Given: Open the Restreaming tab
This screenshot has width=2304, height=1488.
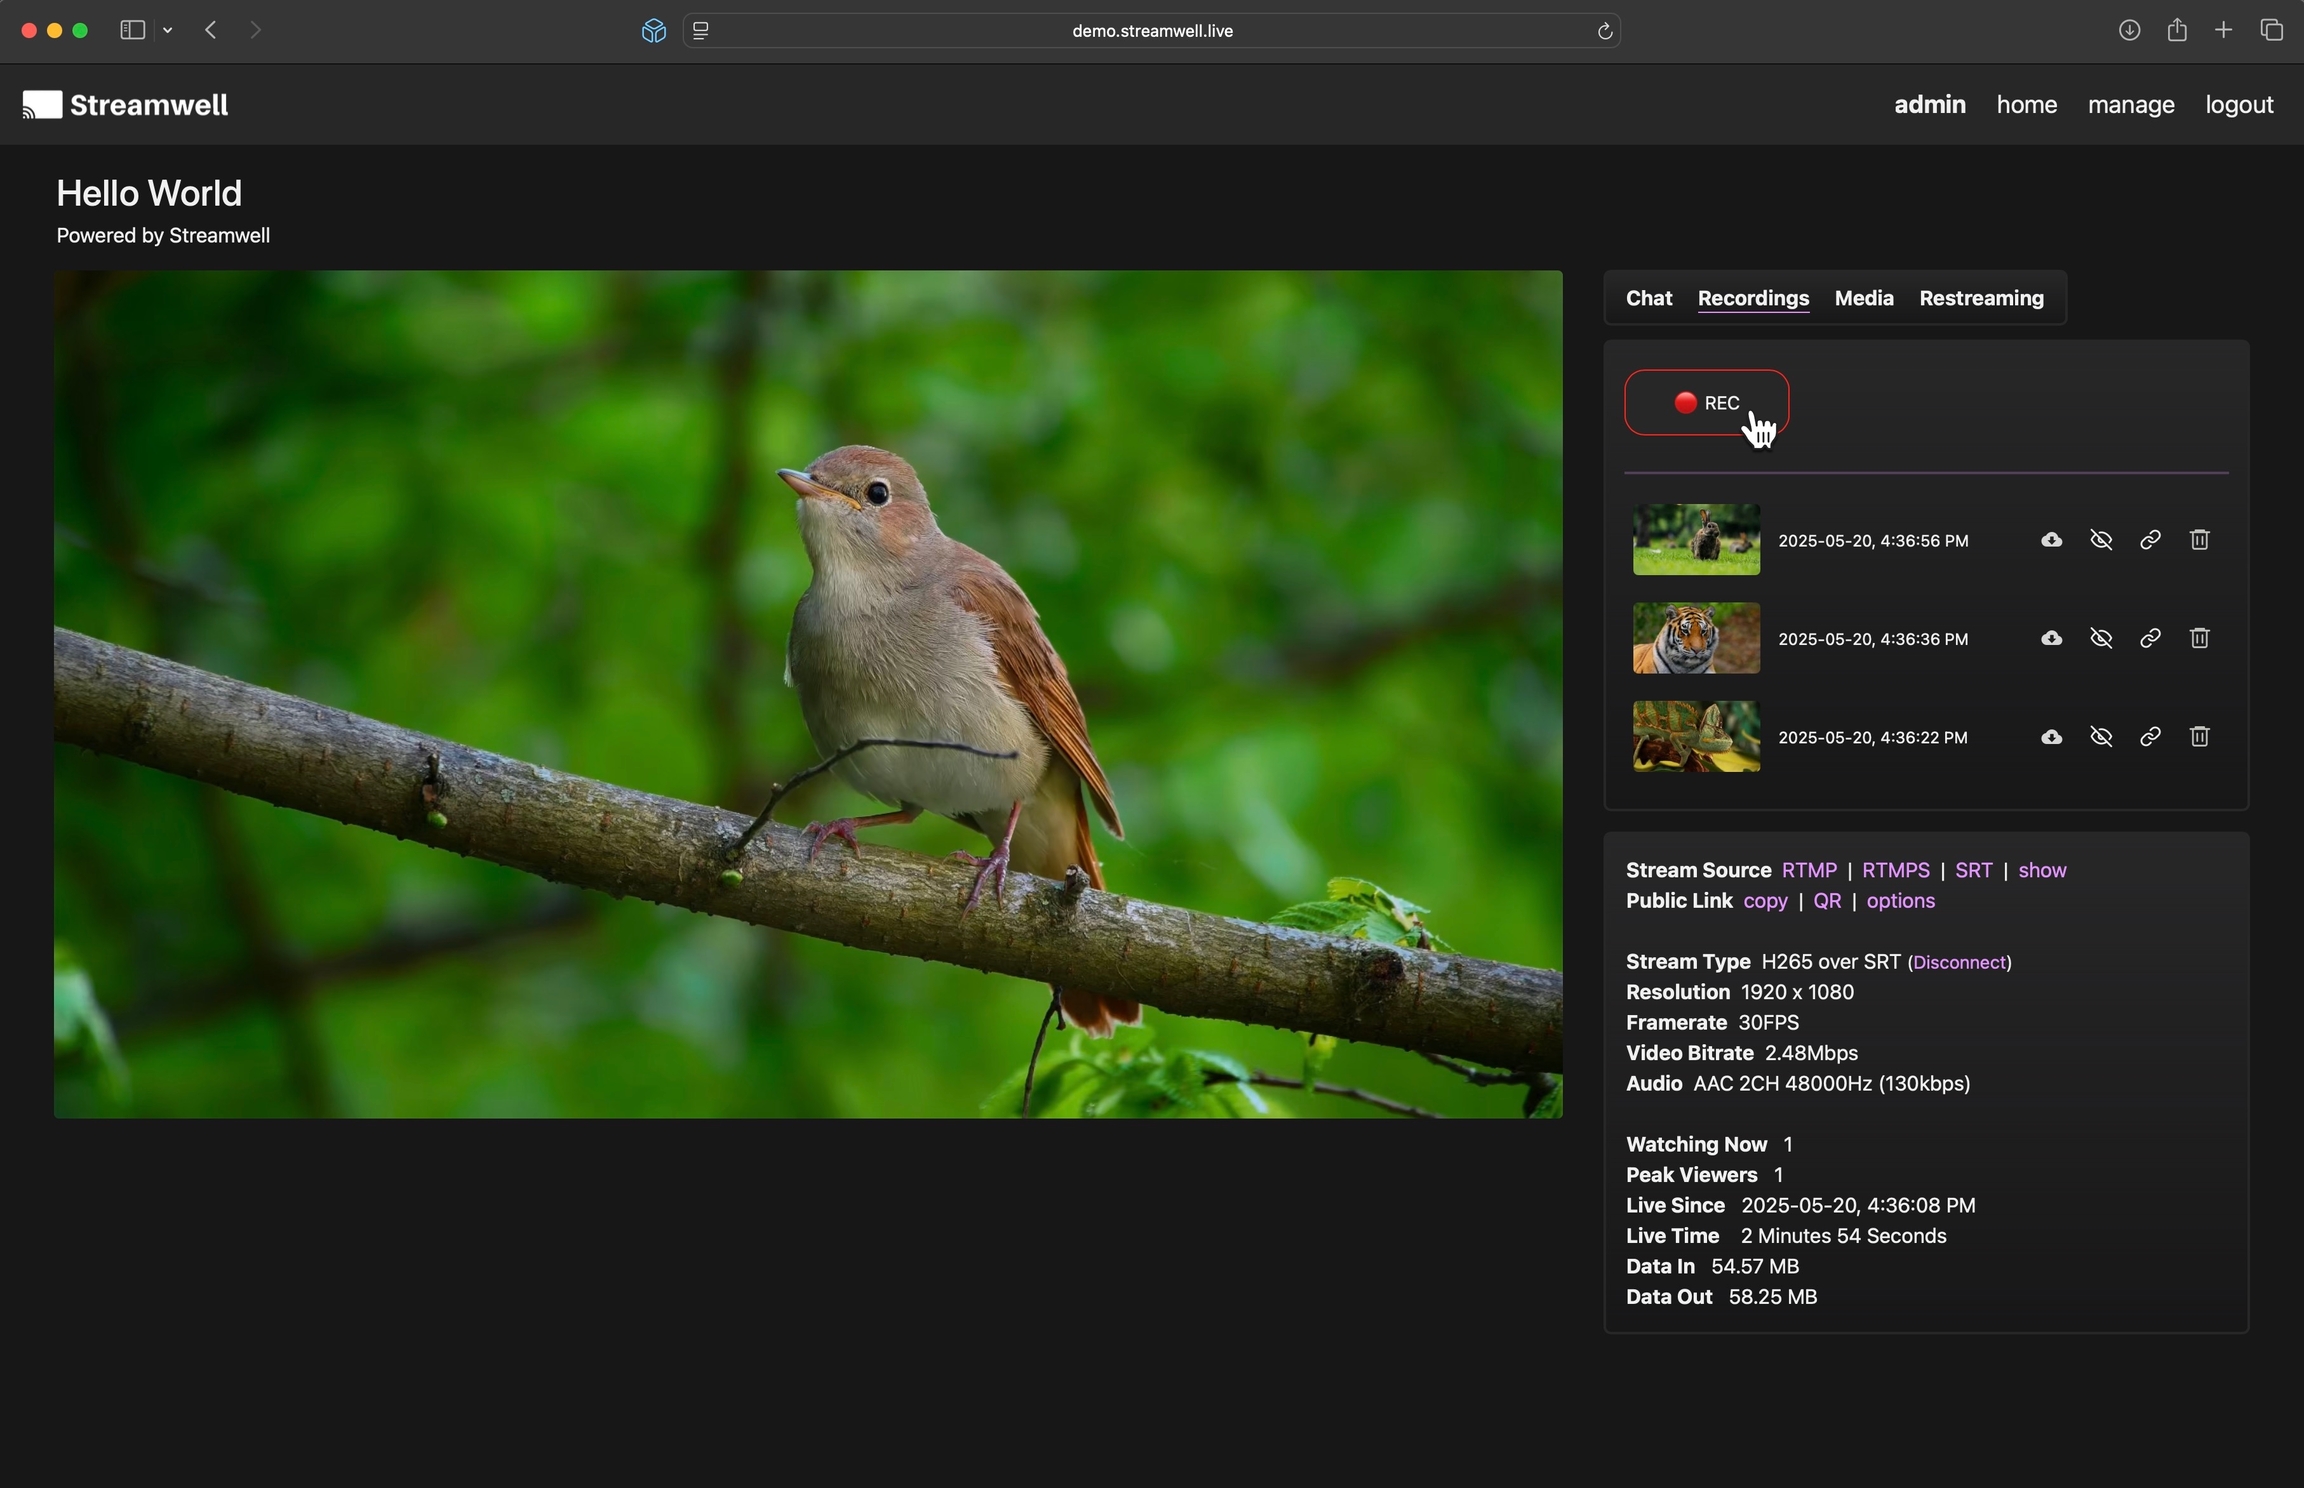Looking at the screenshot, I should pyautogui.click(x=1980, y=298).
